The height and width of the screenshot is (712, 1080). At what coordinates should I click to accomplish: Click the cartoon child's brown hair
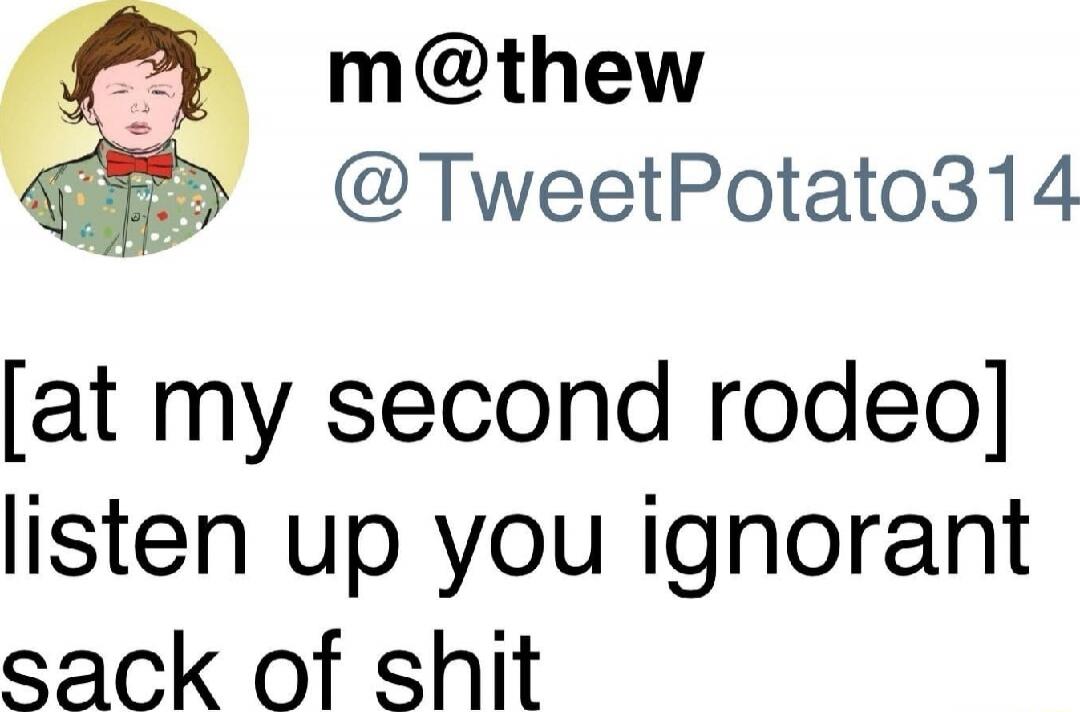pos(131,59)
